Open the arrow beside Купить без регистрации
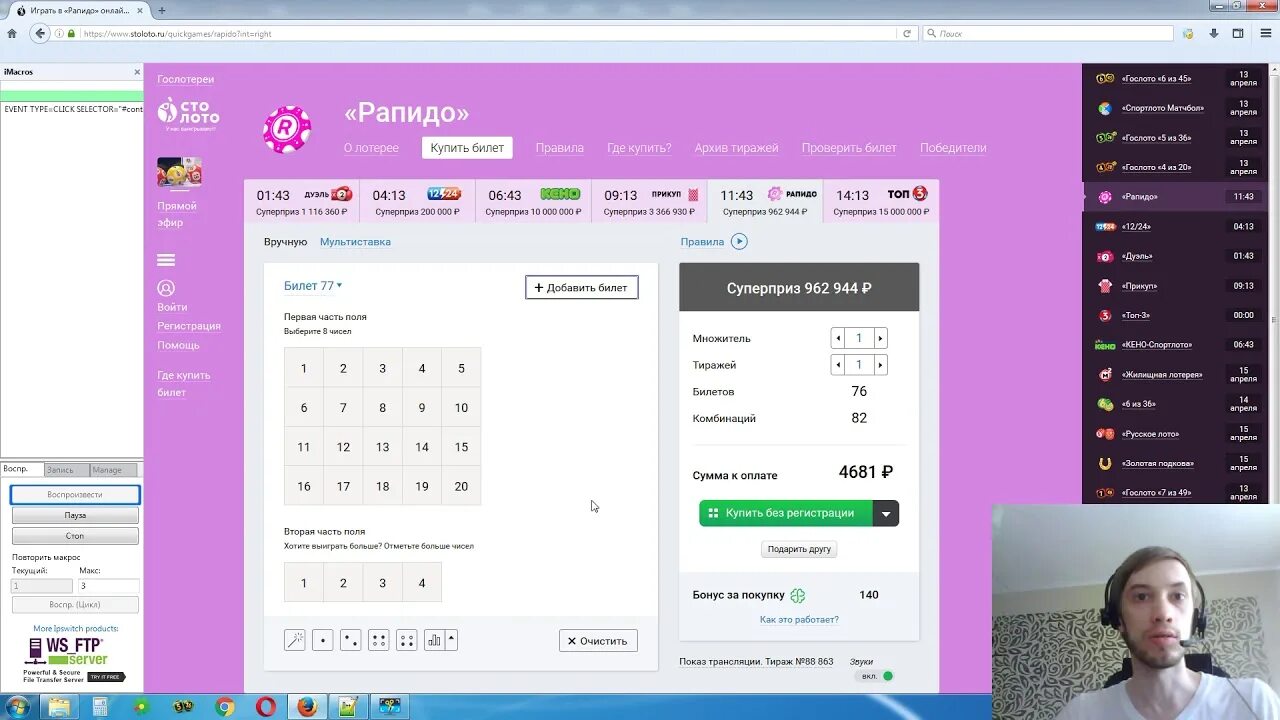1280x720 pixels. pyautogui.click(x=885, y=513)
